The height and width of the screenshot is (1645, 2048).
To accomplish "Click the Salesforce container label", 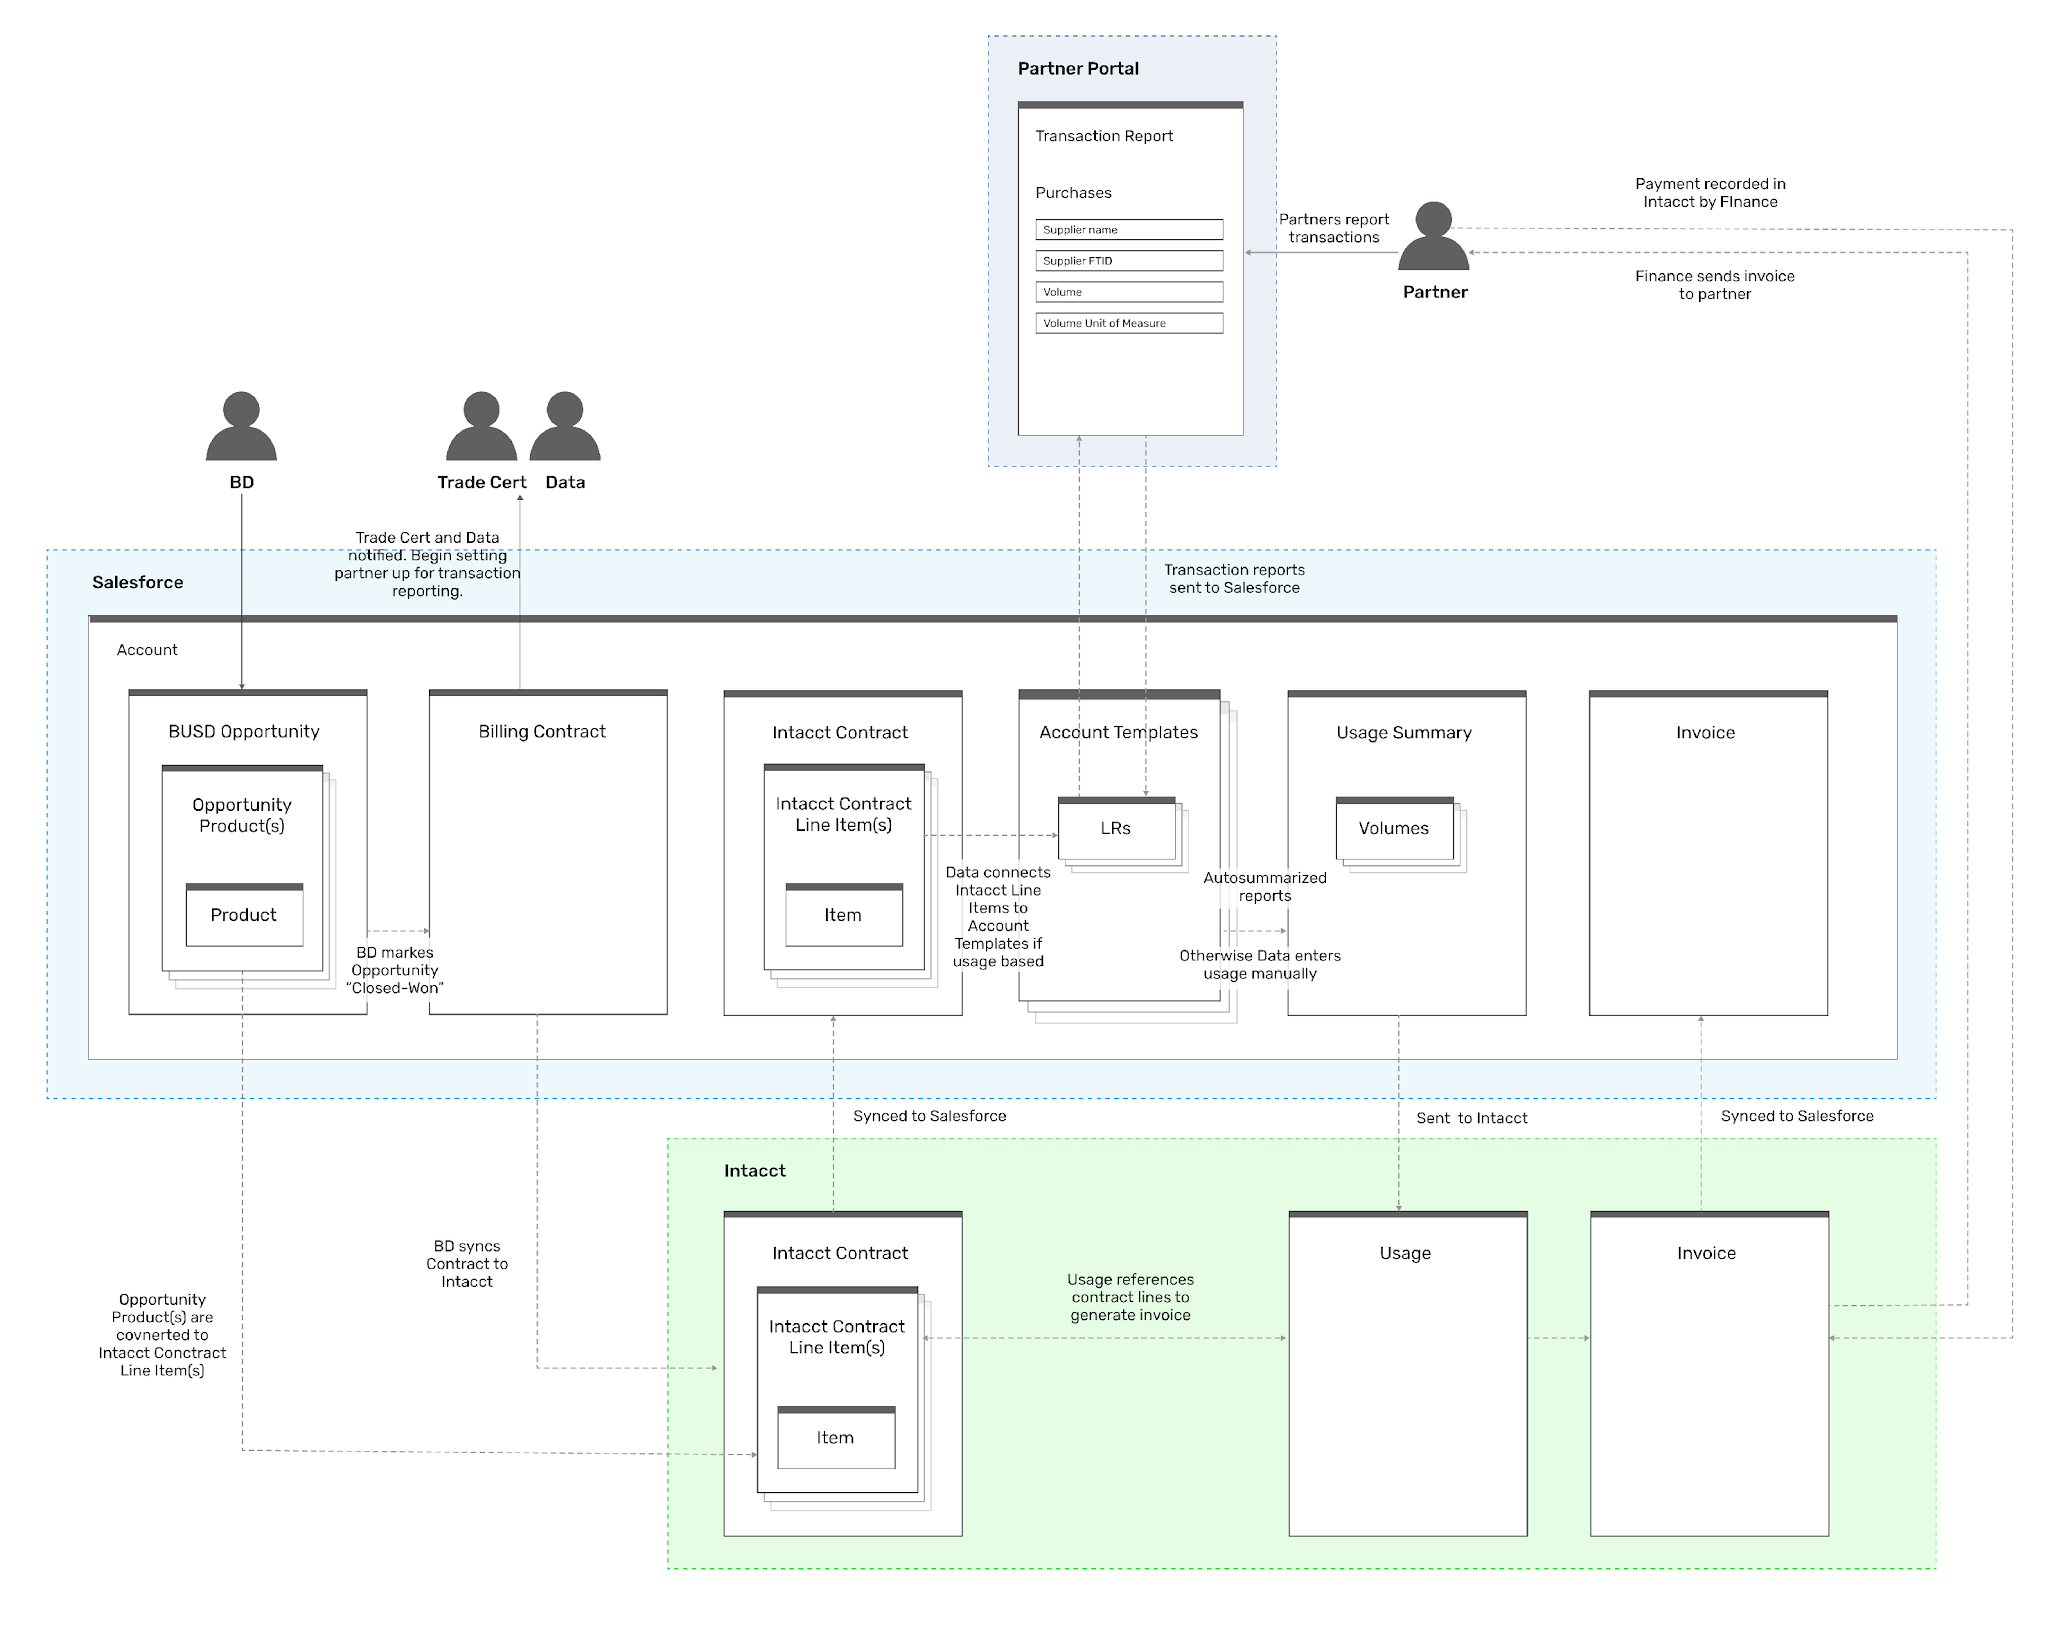I will (x=138, y=582).
